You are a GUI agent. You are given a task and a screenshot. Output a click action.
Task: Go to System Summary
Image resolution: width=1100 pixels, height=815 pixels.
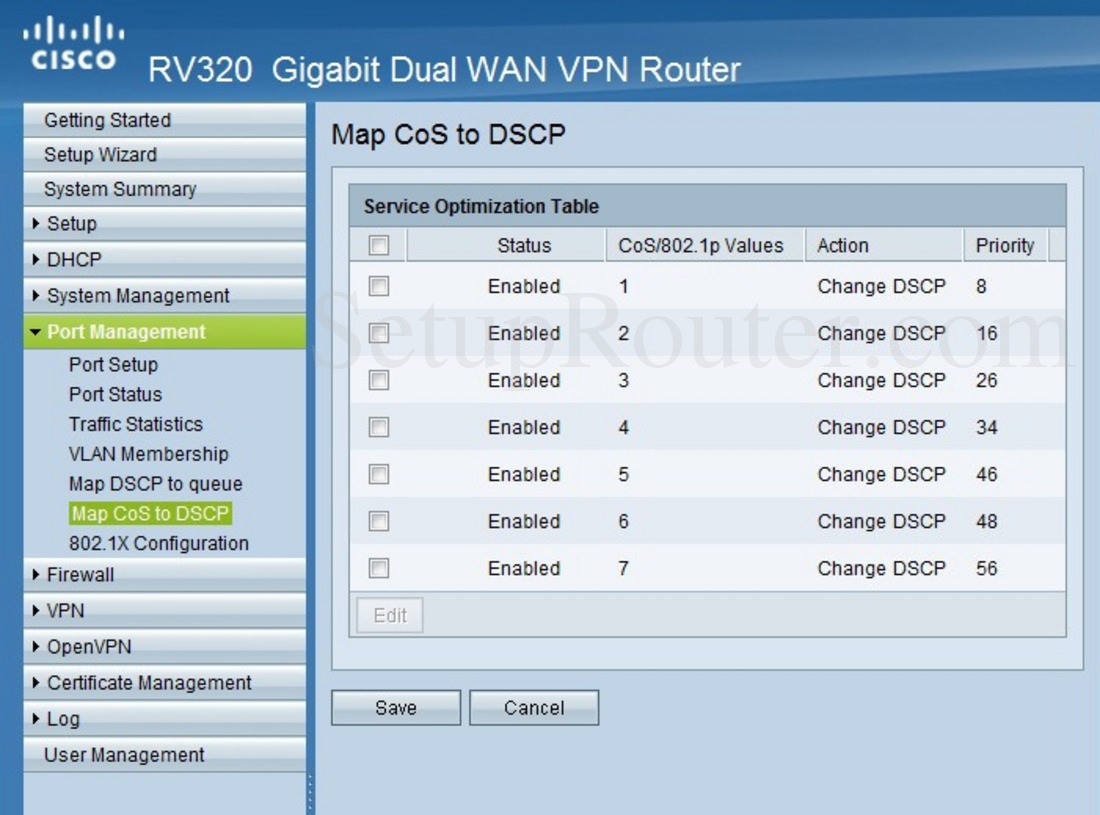[x=164, y=189]
